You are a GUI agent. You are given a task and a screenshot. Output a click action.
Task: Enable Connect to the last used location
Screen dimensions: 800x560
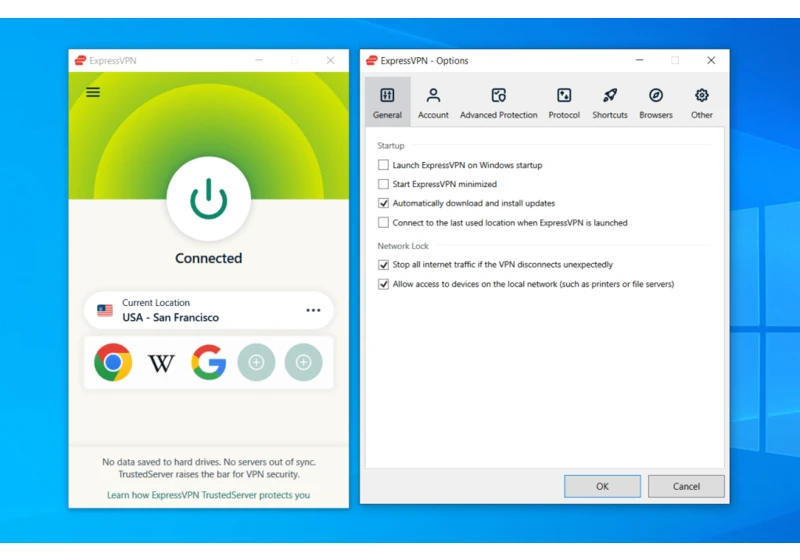click(383, 222)
